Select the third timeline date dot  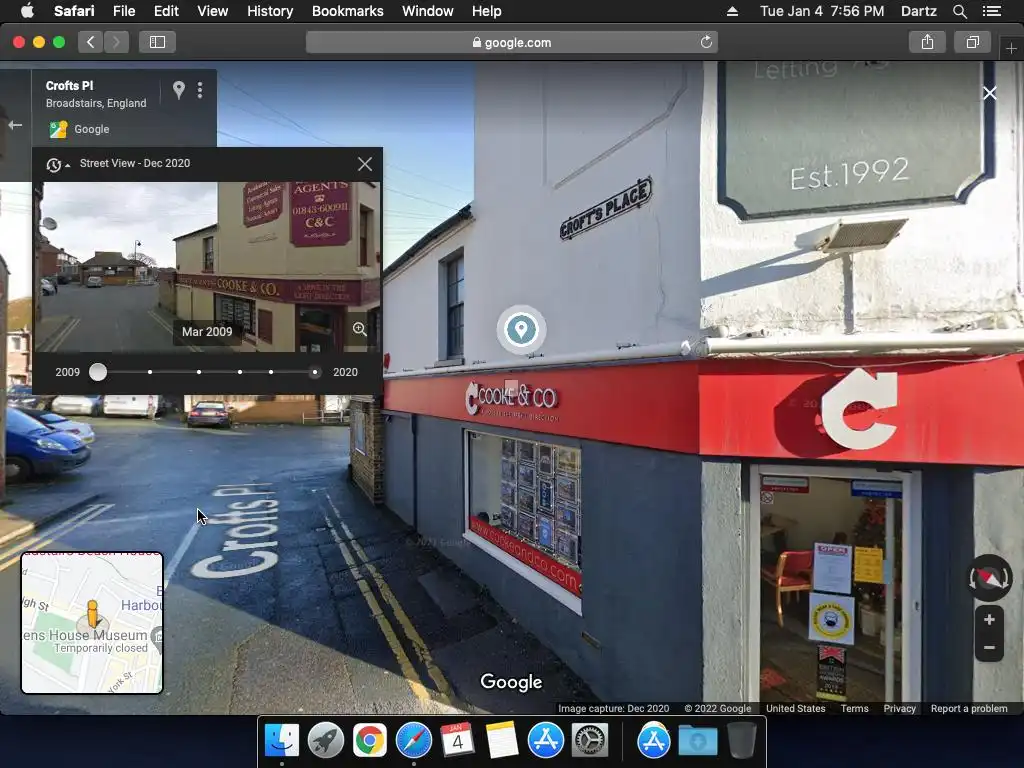point(199,372)
